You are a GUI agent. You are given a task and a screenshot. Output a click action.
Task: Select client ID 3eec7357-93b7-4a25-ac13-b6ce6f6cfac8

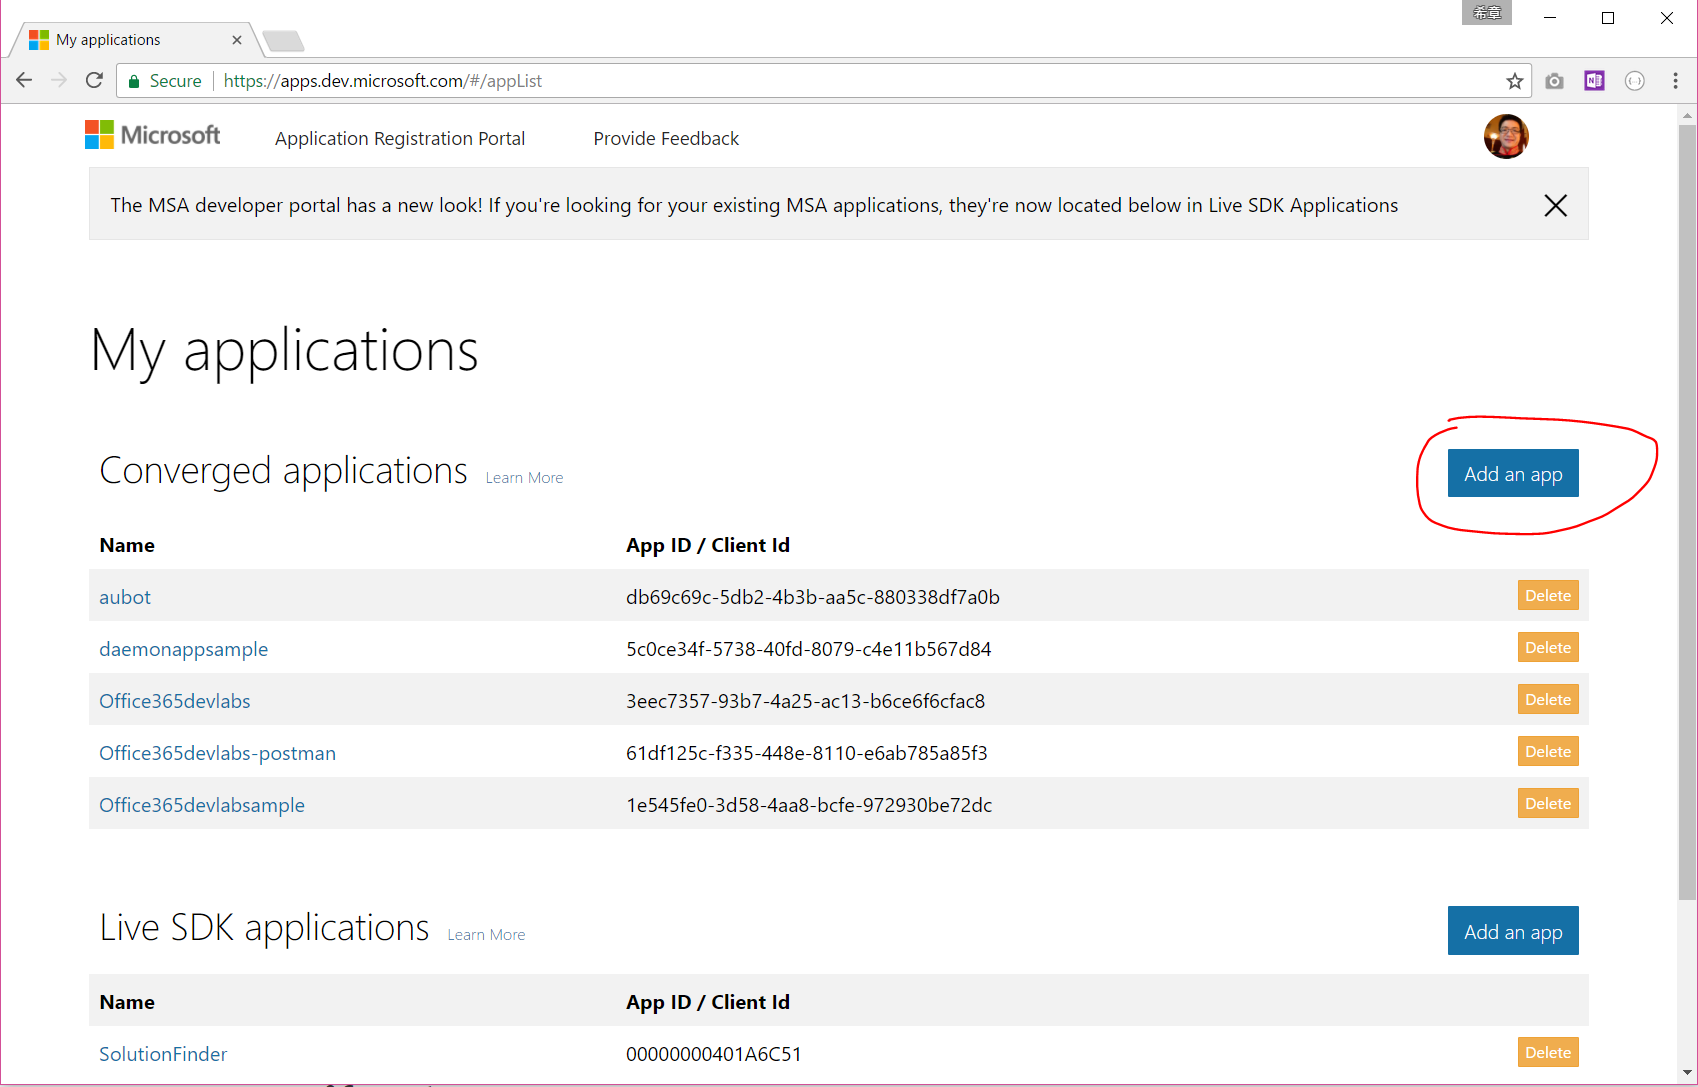(x=806, y=701)
